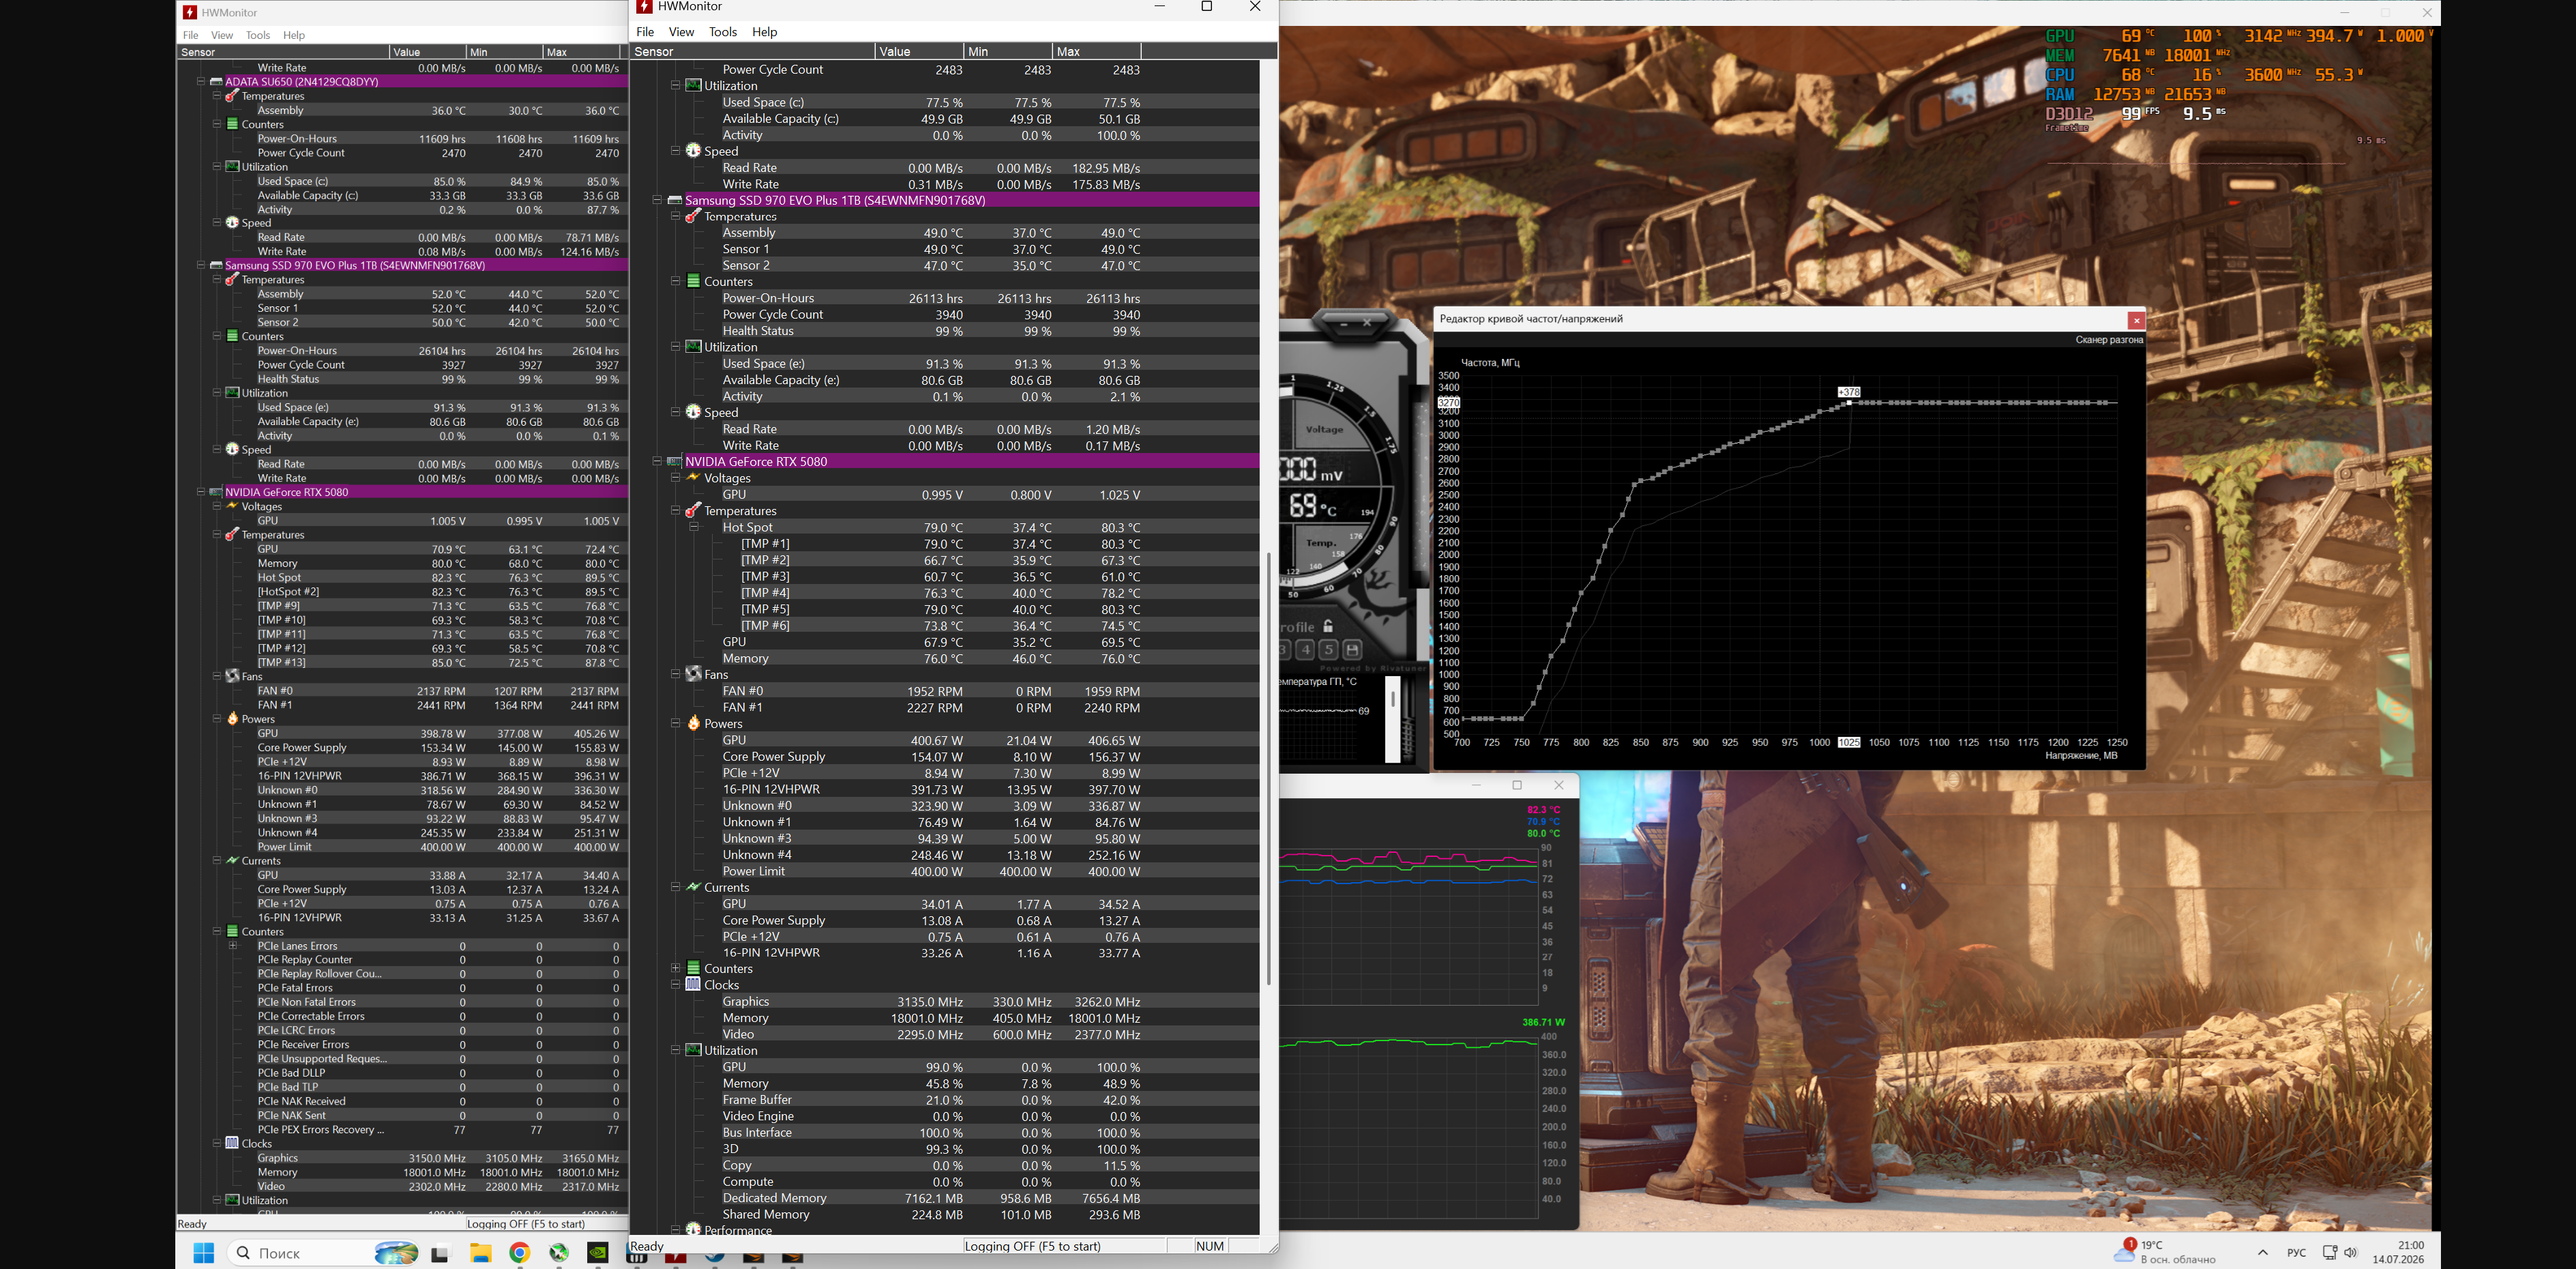Collapse NVIDIA GeForce RTX 5080 node in front window
This screenshot has width=2576, height=1269.
pyautogui.click(x=657, y=462)
